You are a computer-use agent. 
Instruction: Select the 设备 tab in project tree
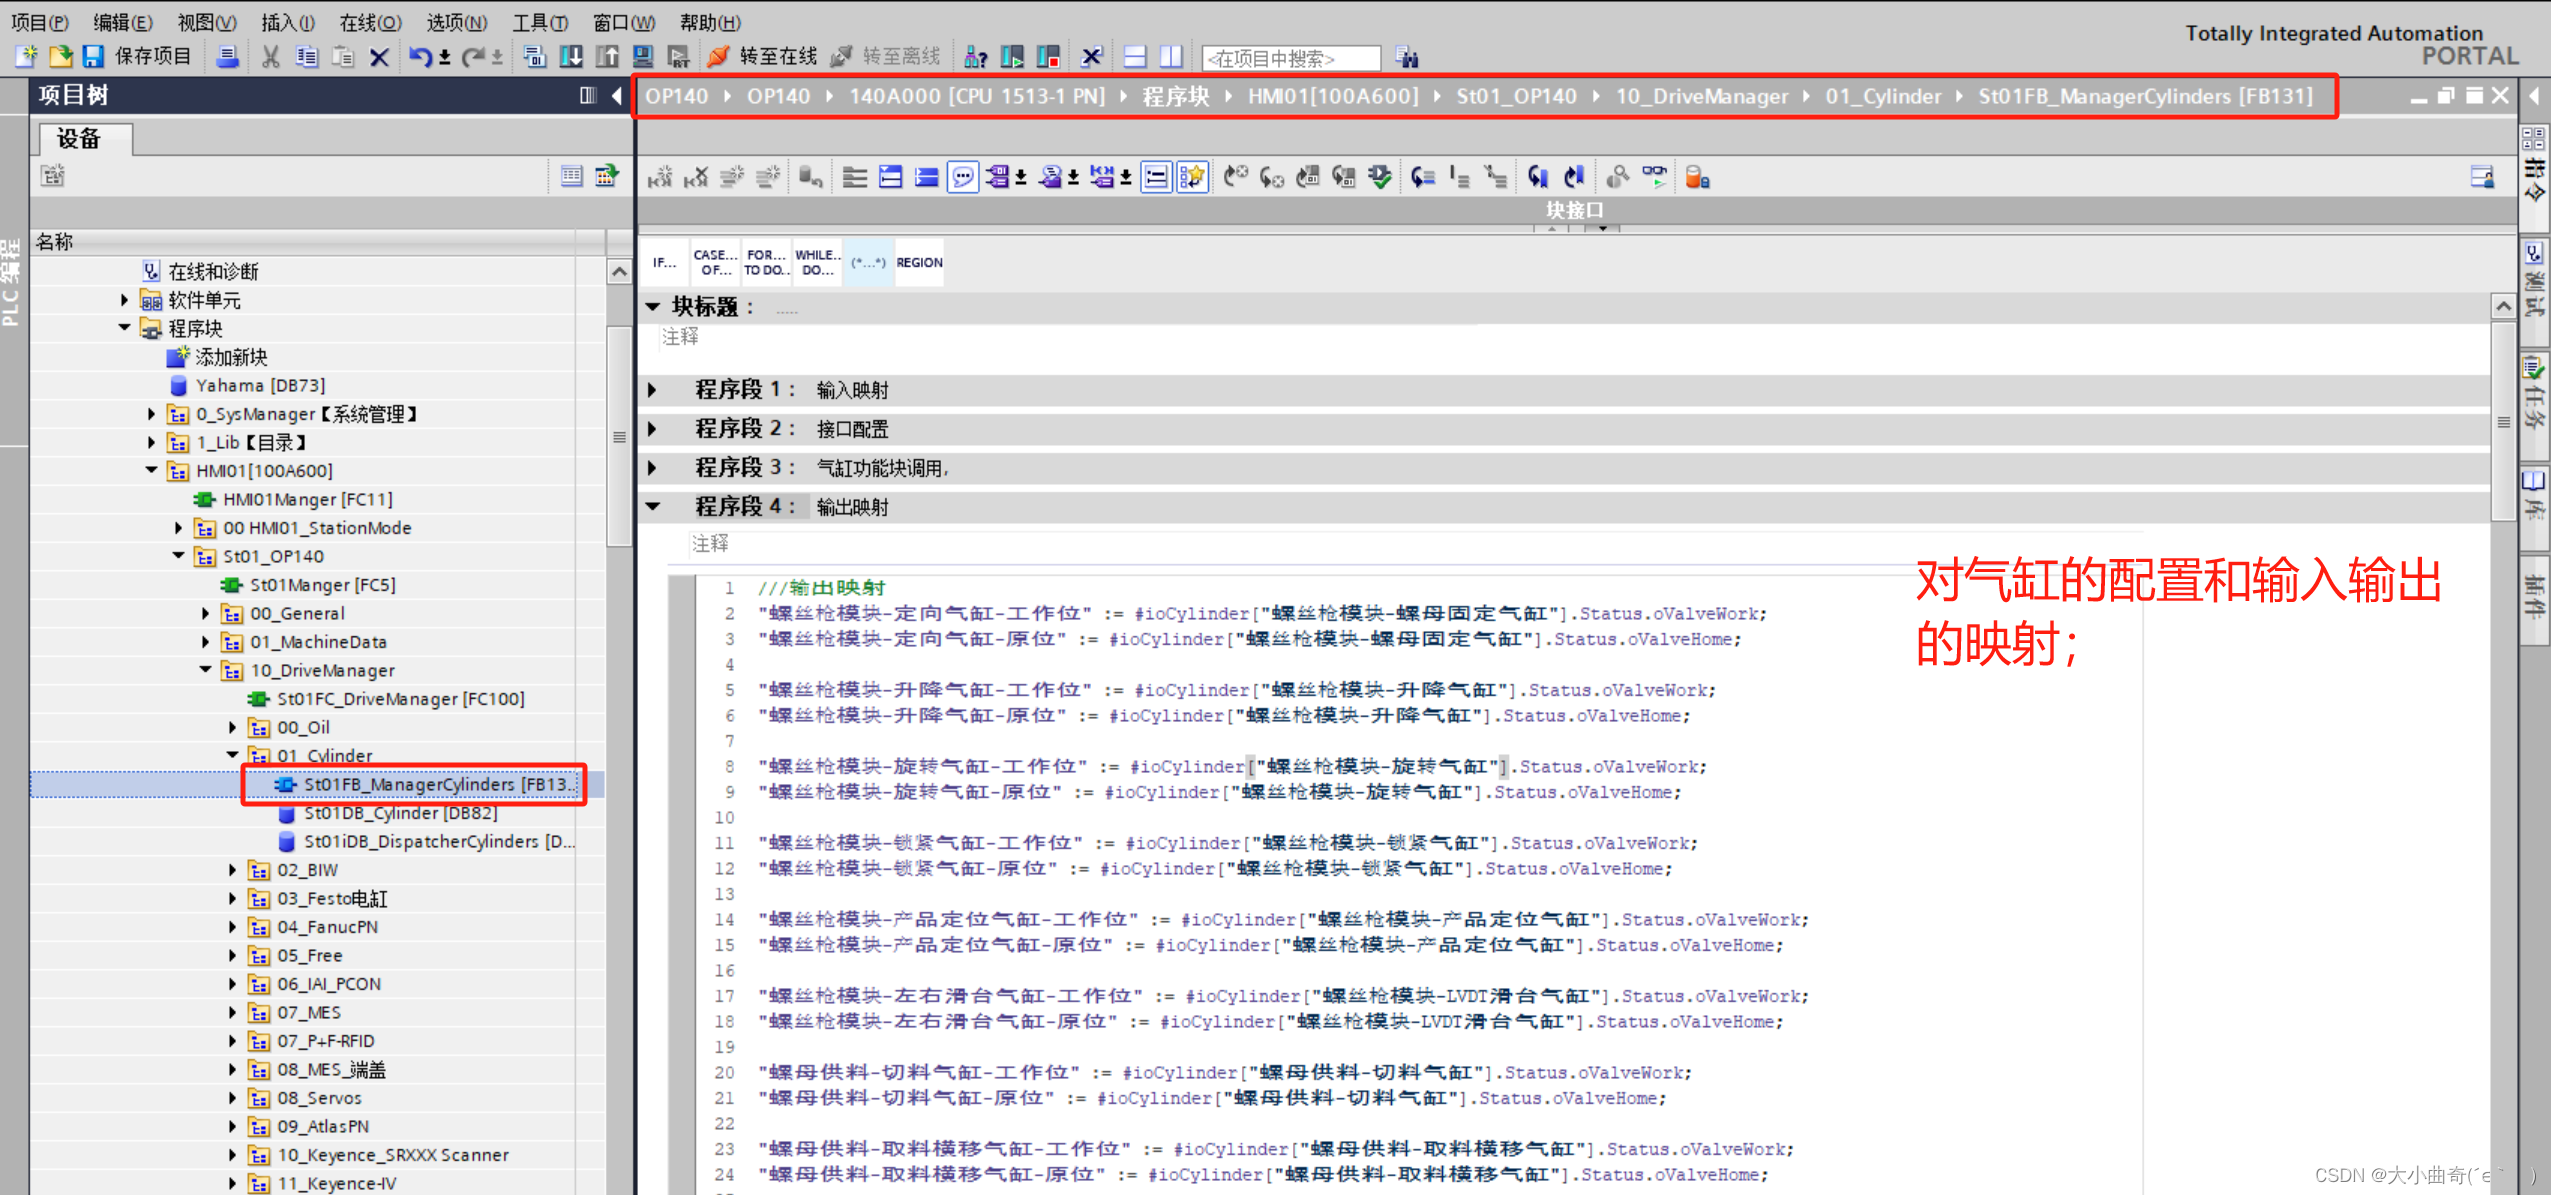pyautogui.click(x=79, y=139)
